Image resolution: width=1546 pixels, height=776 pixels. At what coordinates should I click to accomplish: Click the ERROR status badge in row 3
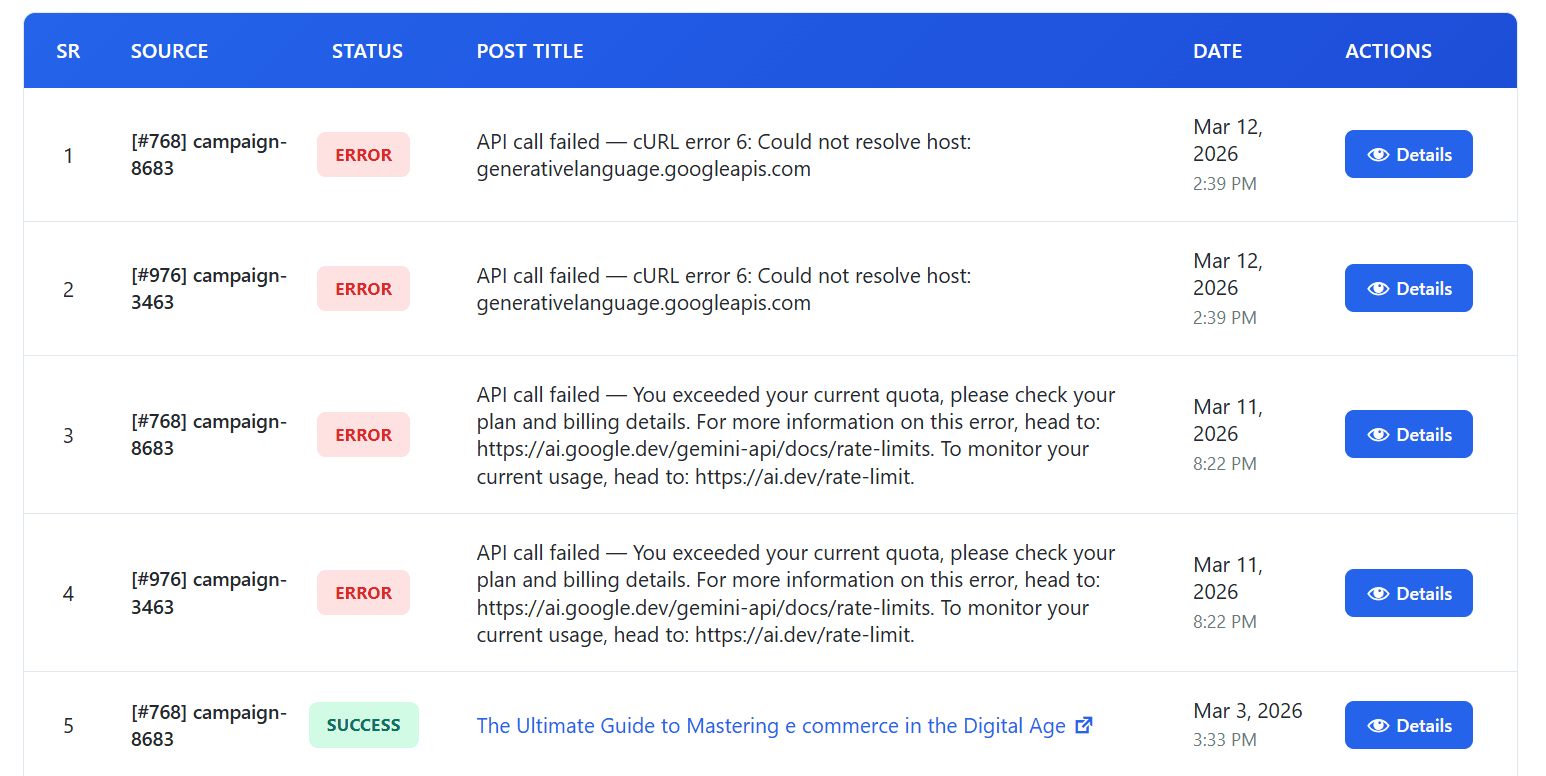363,435
